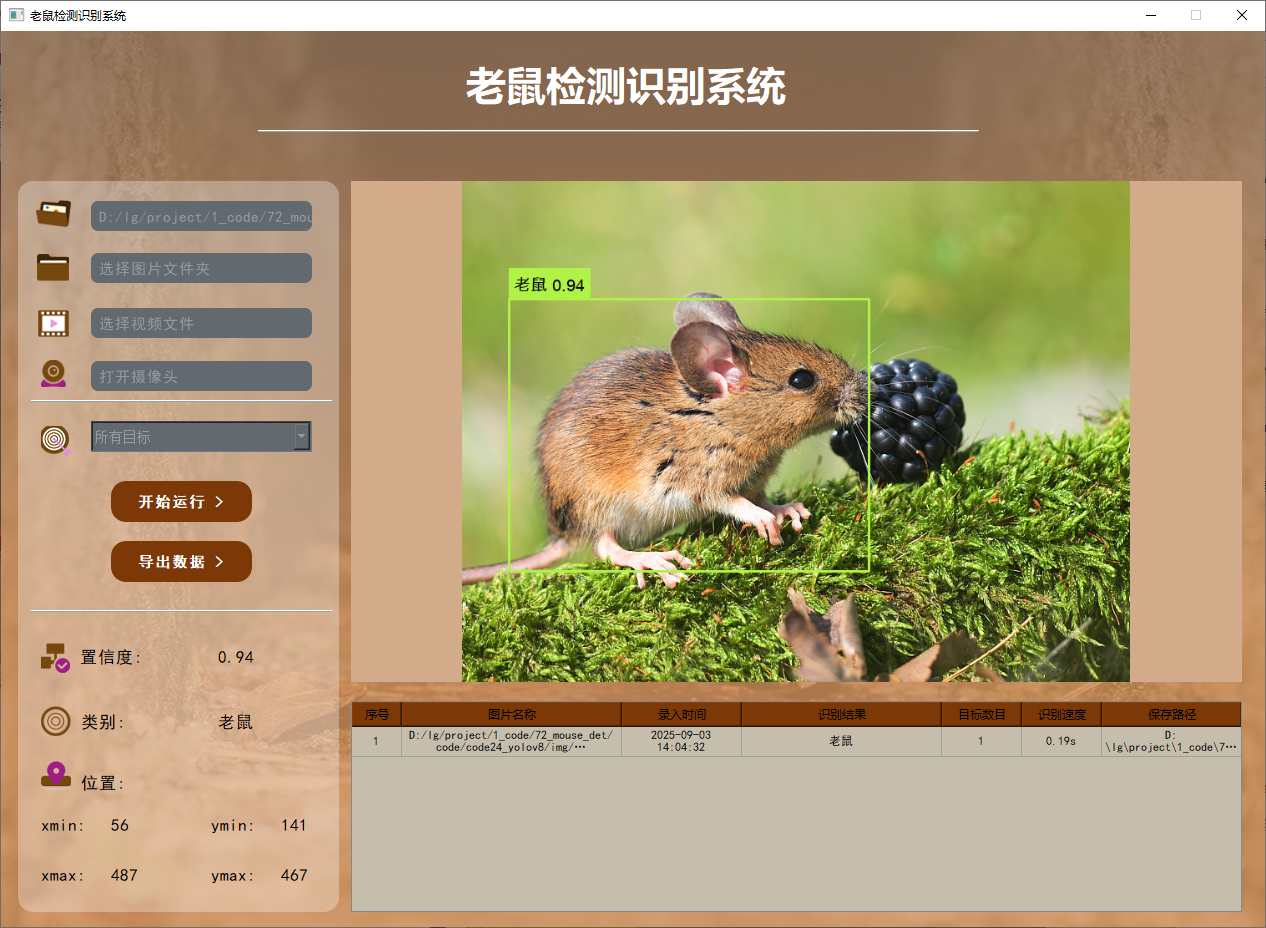
Task: Click the 录入时间 column header
Action: (x=681, y=714)
